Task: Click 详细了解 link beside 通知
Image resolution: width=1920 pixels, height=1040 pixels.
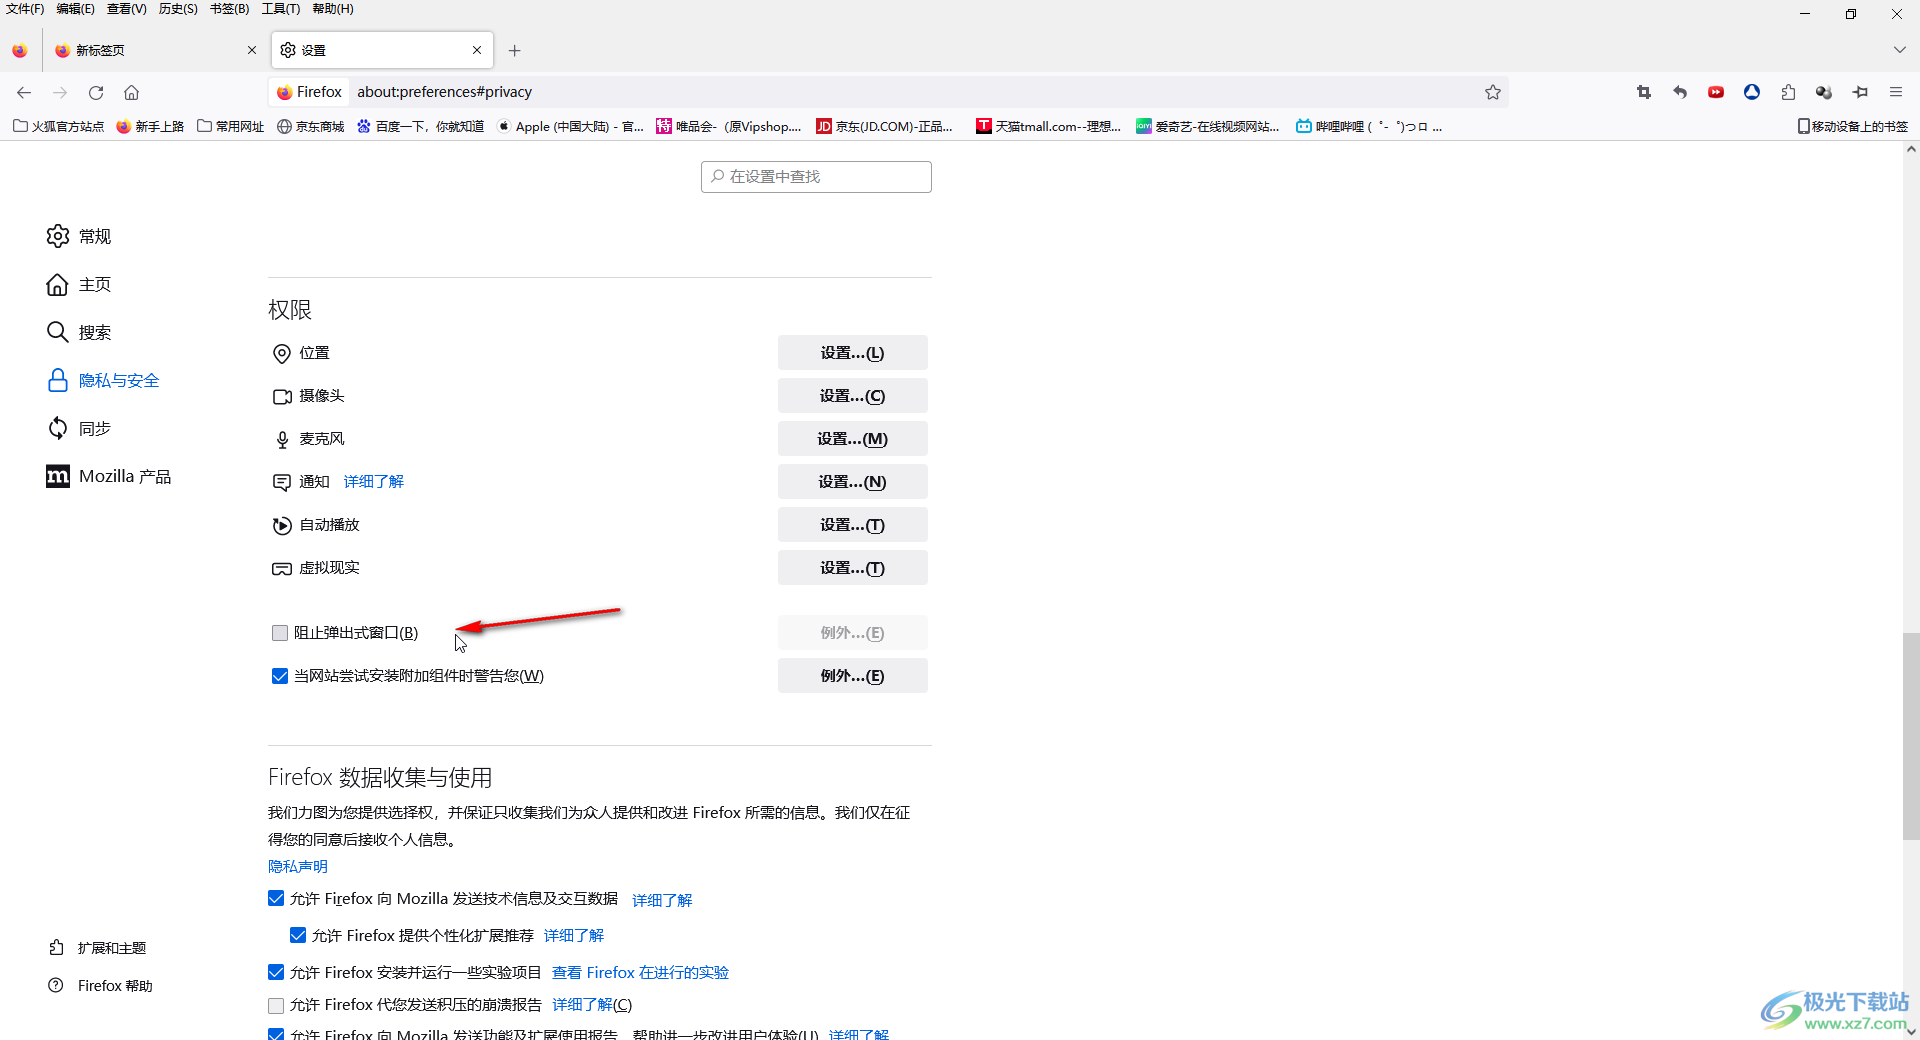Action: point(374,482)
